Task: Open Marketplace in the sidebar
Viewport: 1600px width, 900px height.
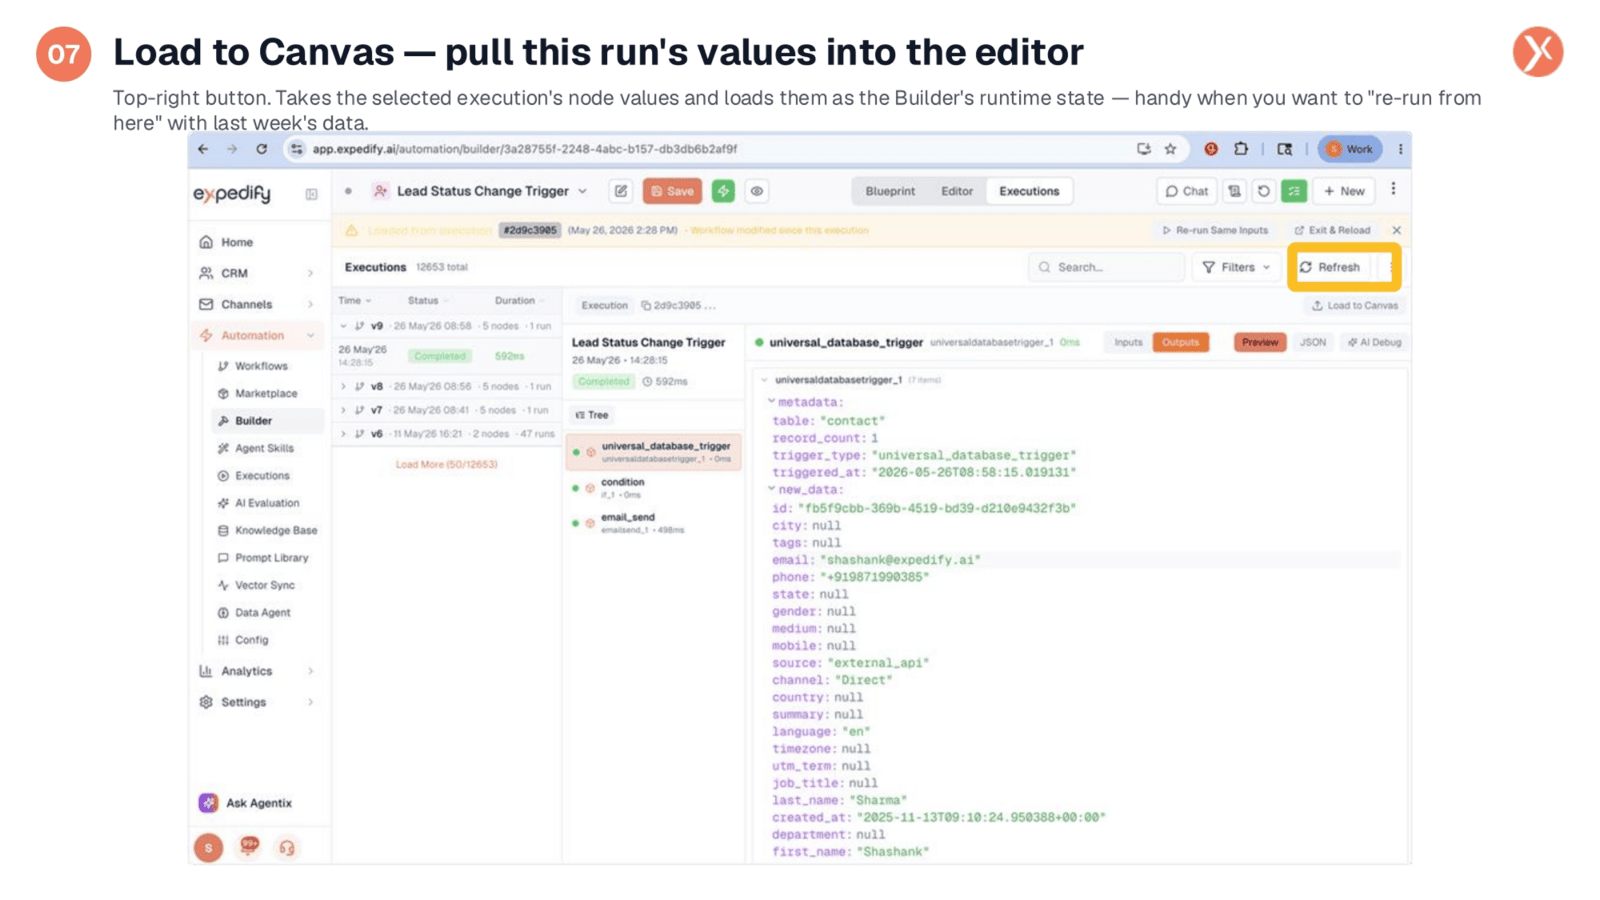Action: (x=266, y=393)
